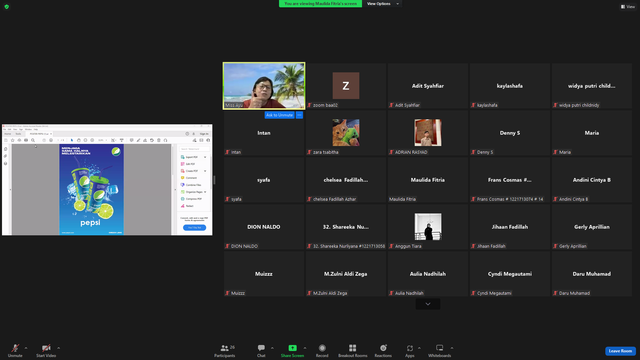This screenshot has width=640, height=360.
Task: Open View Options dropdown
Action: (x=382, y=4)
